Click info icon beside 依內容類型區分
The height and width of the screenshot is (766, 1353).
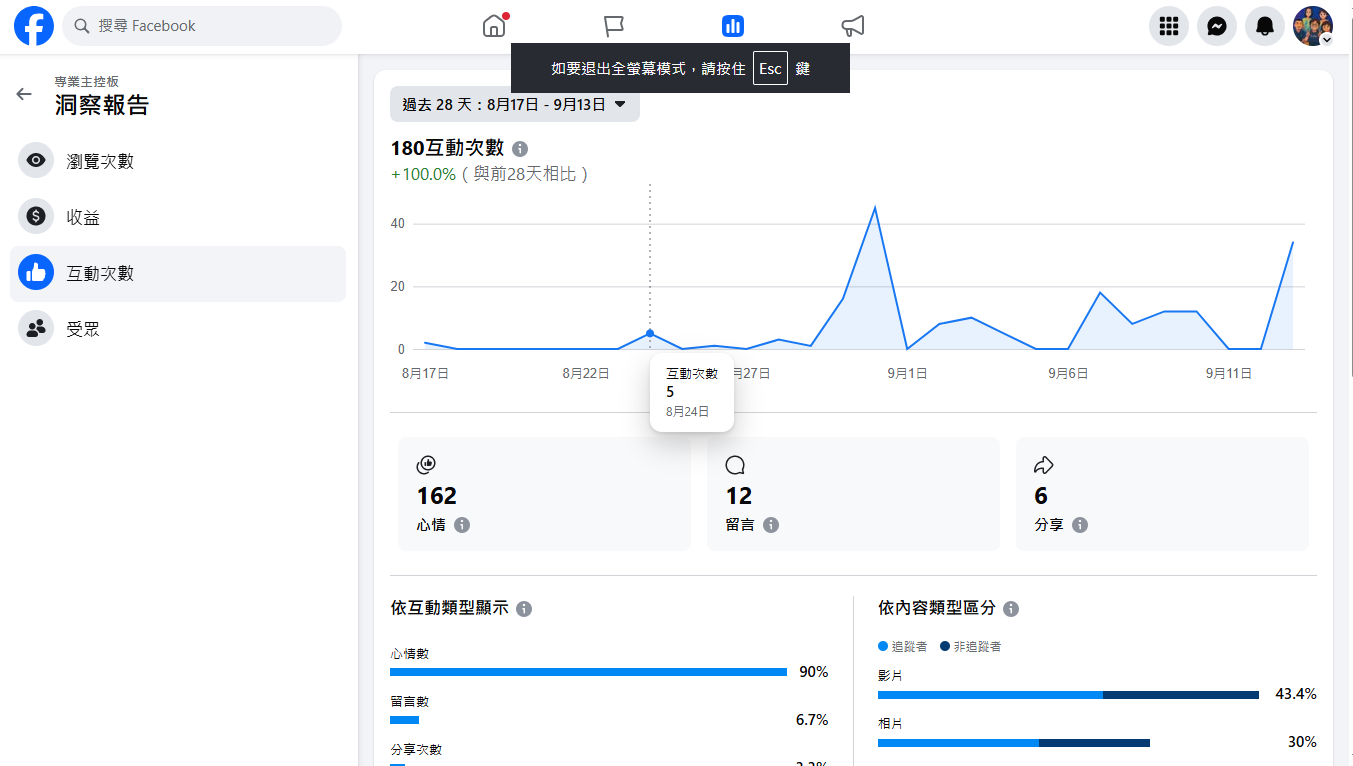coord(1011,609)
